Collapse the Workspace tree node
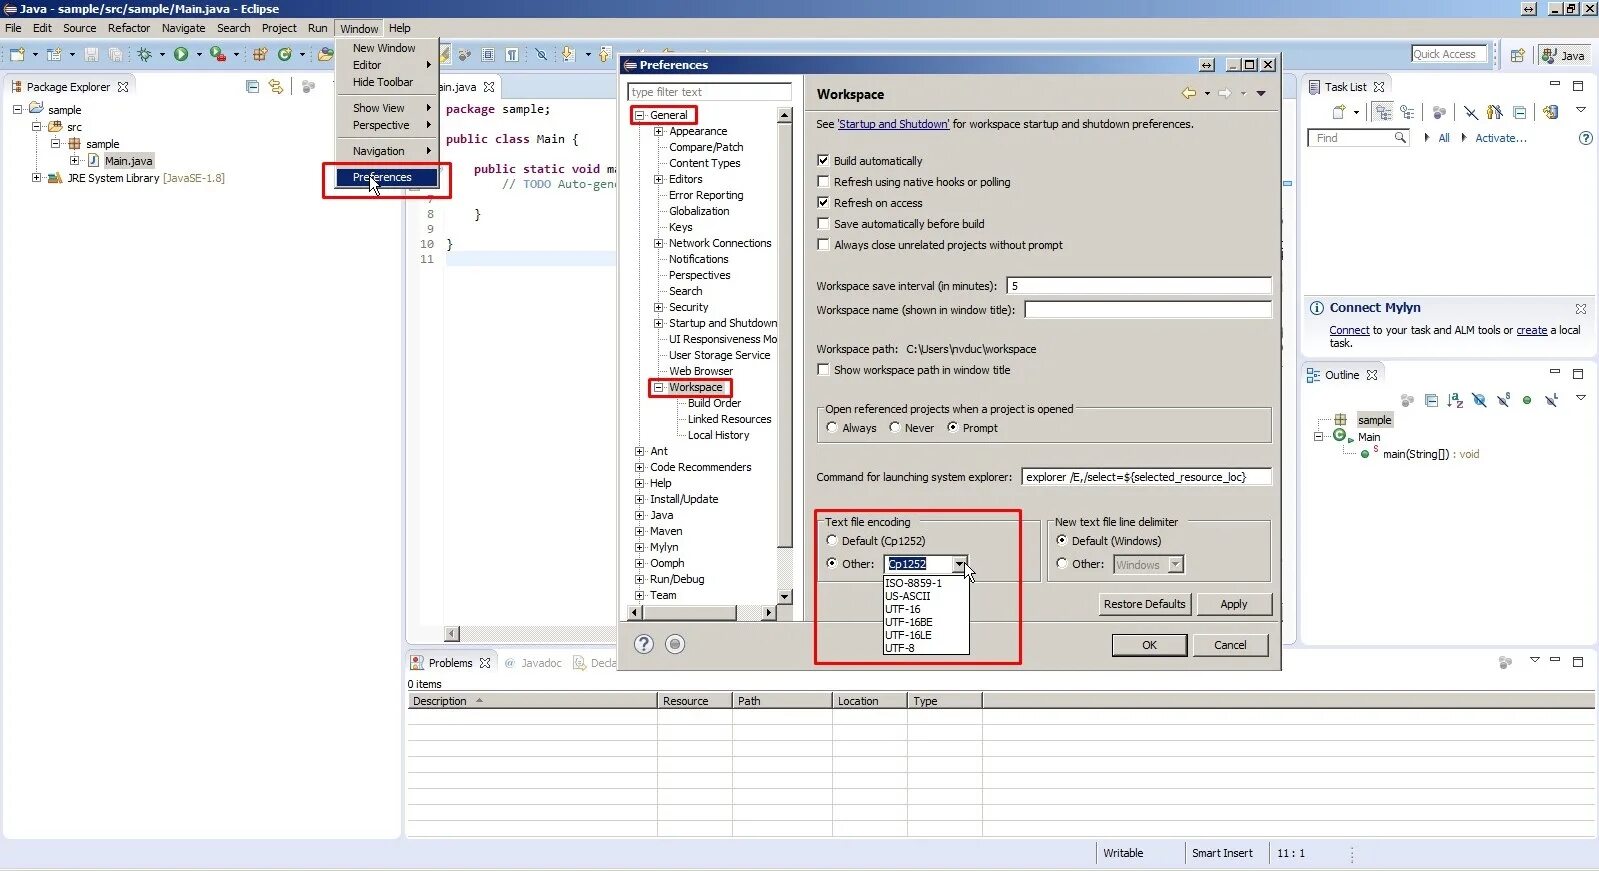 pyautogui.click(x=659, y=387)
